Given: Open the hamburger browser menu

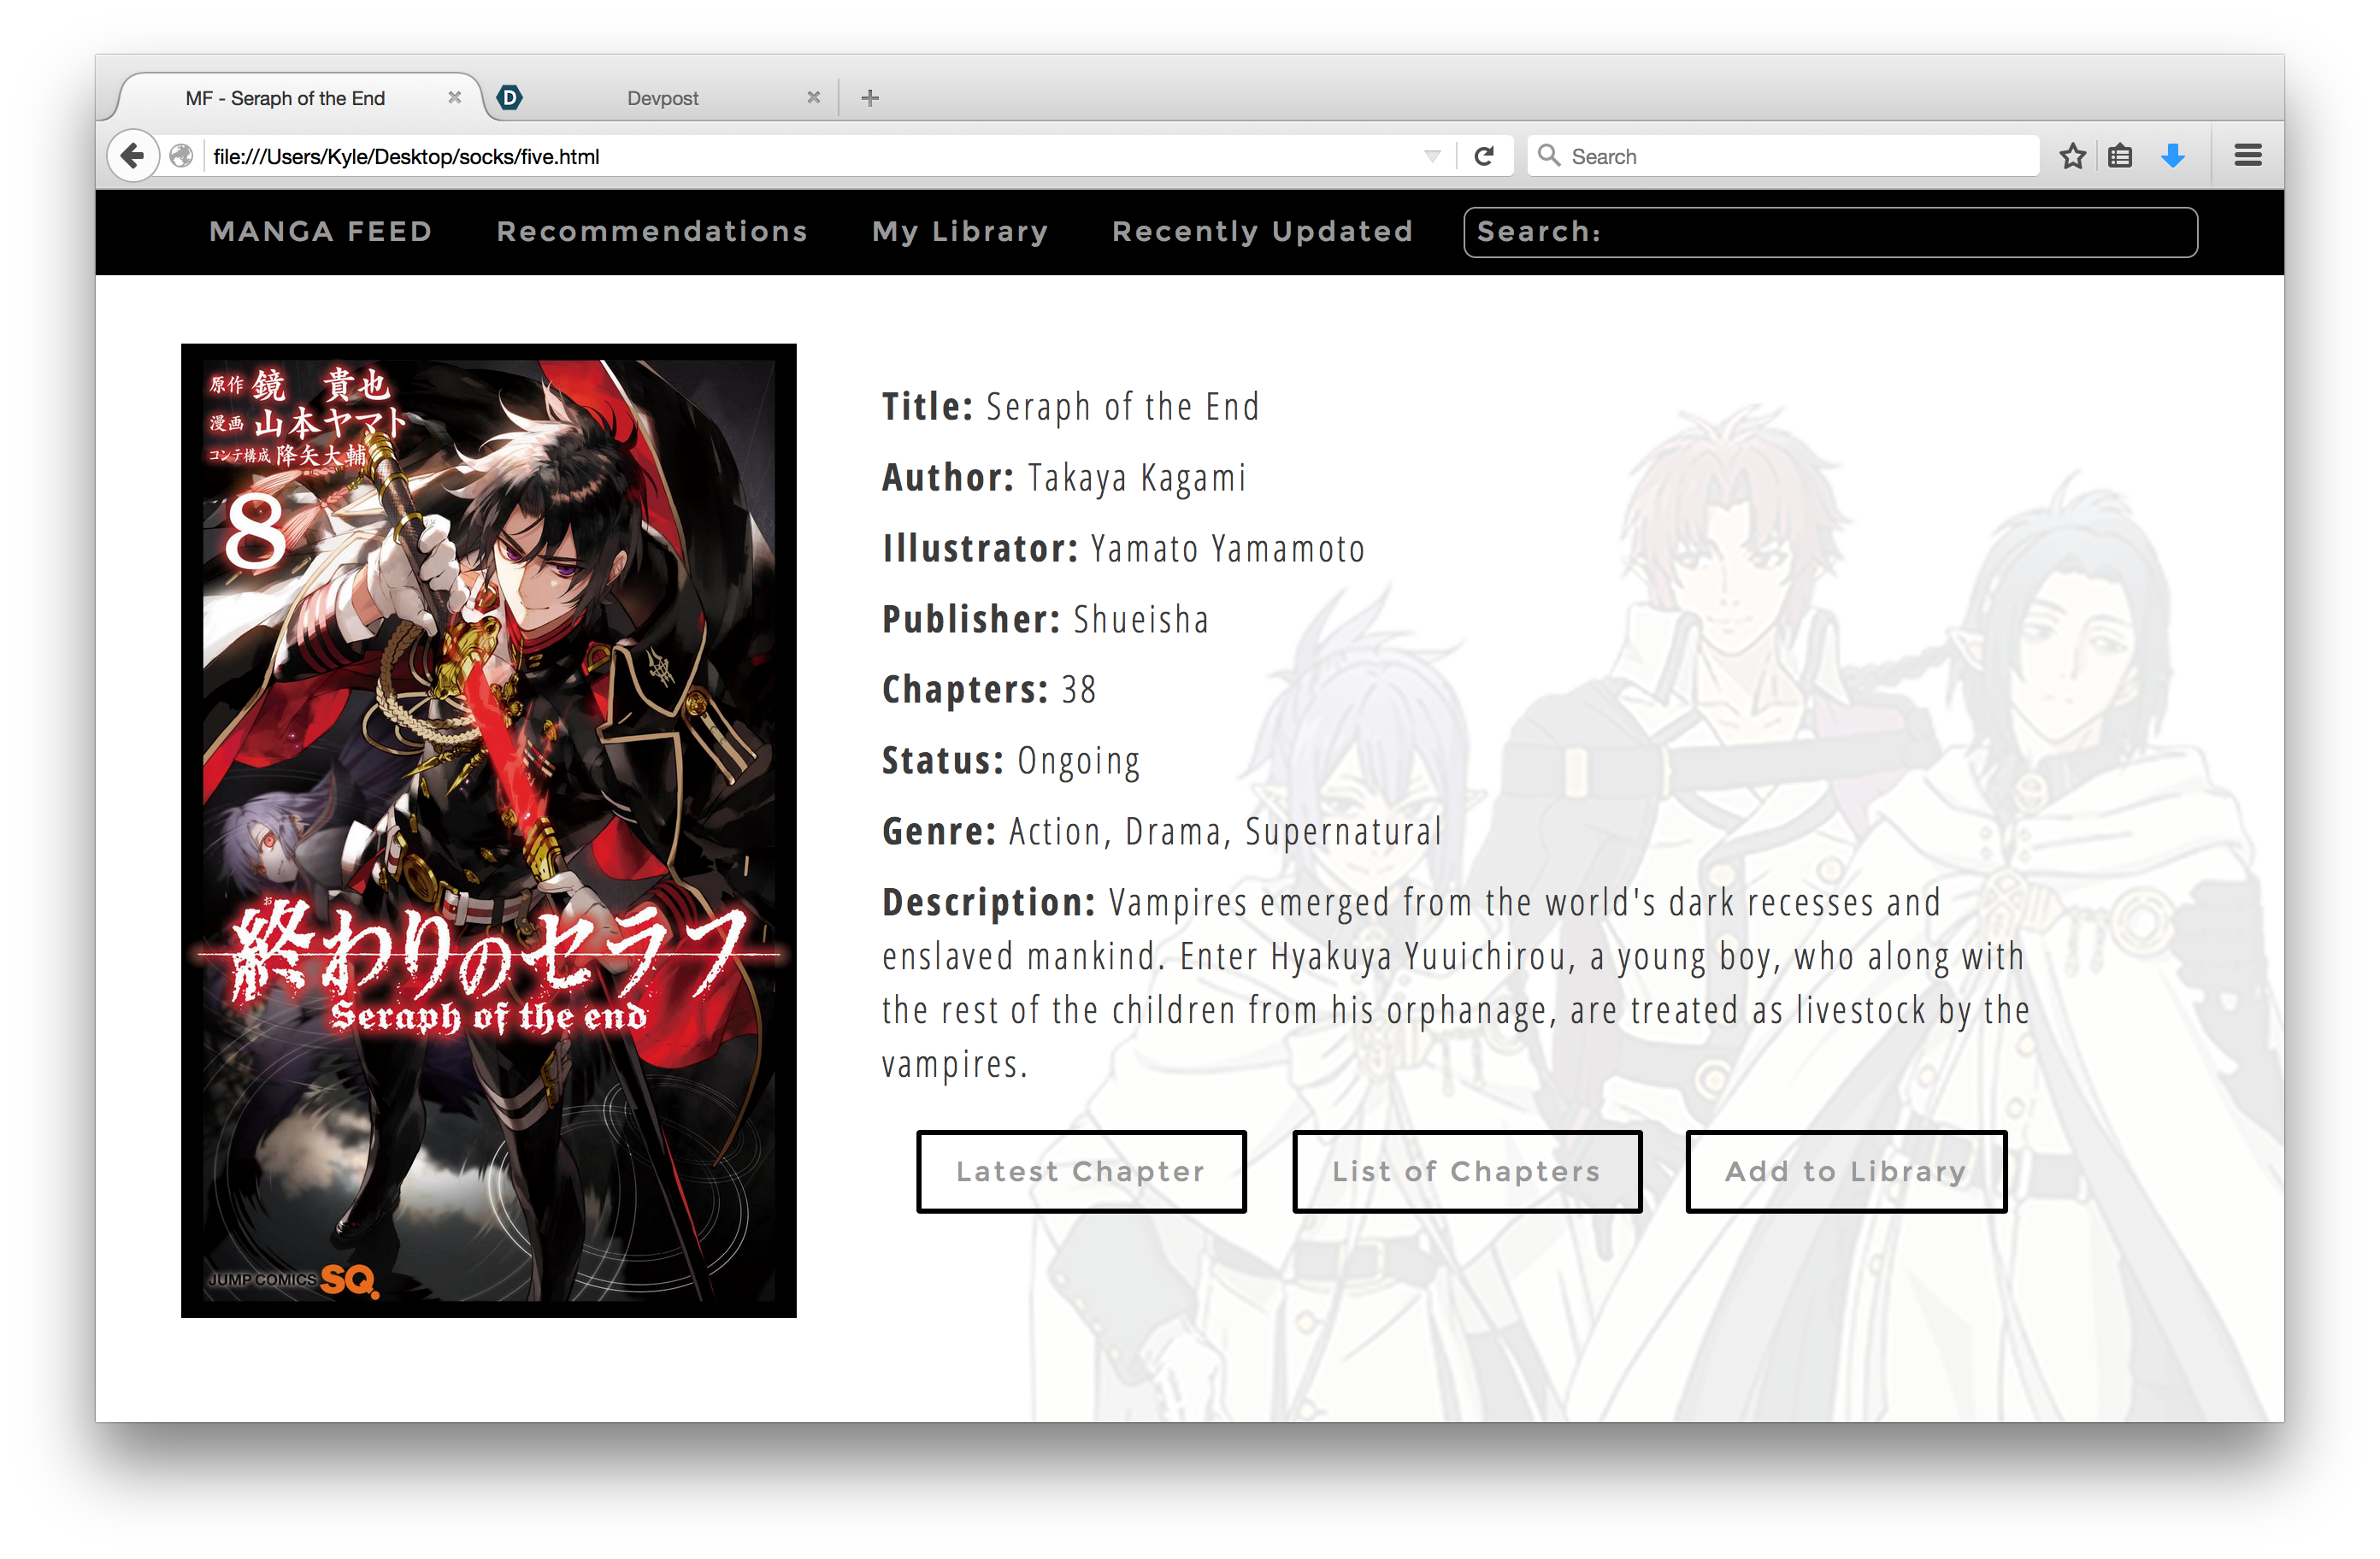Looking at the screenshot, I should point(2248,155).
